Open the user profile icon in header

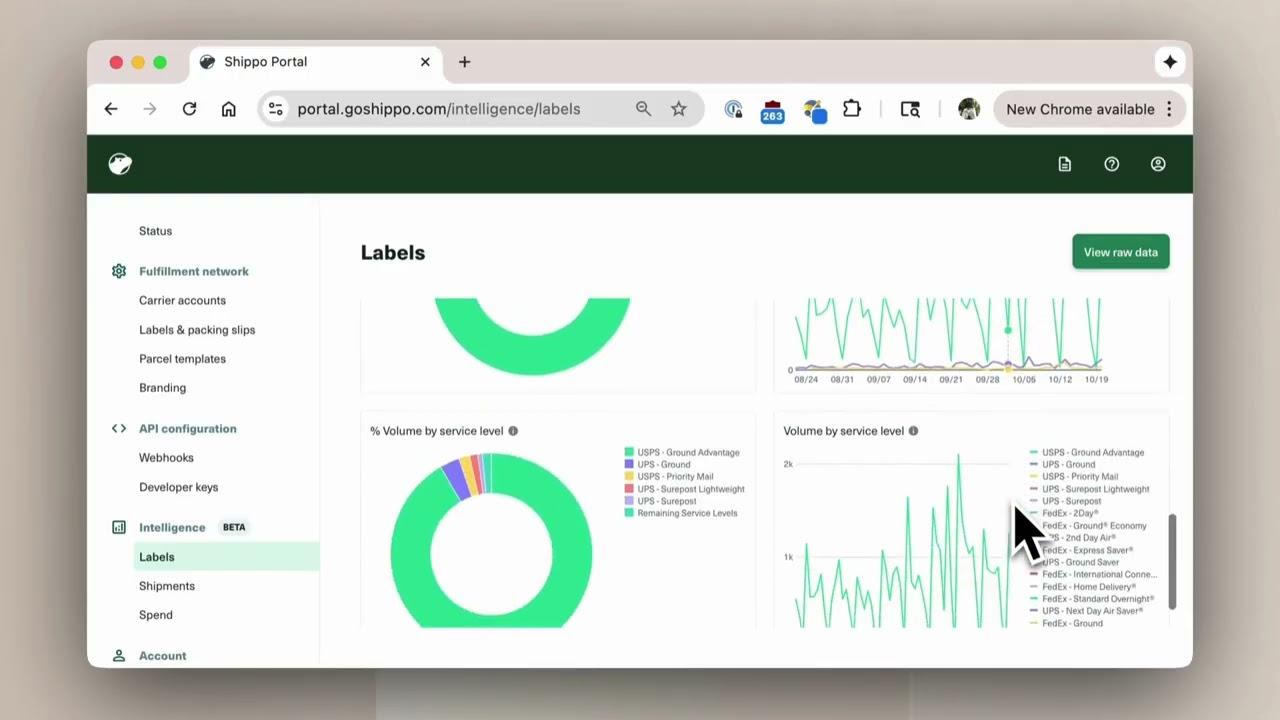coord(1158,164)
